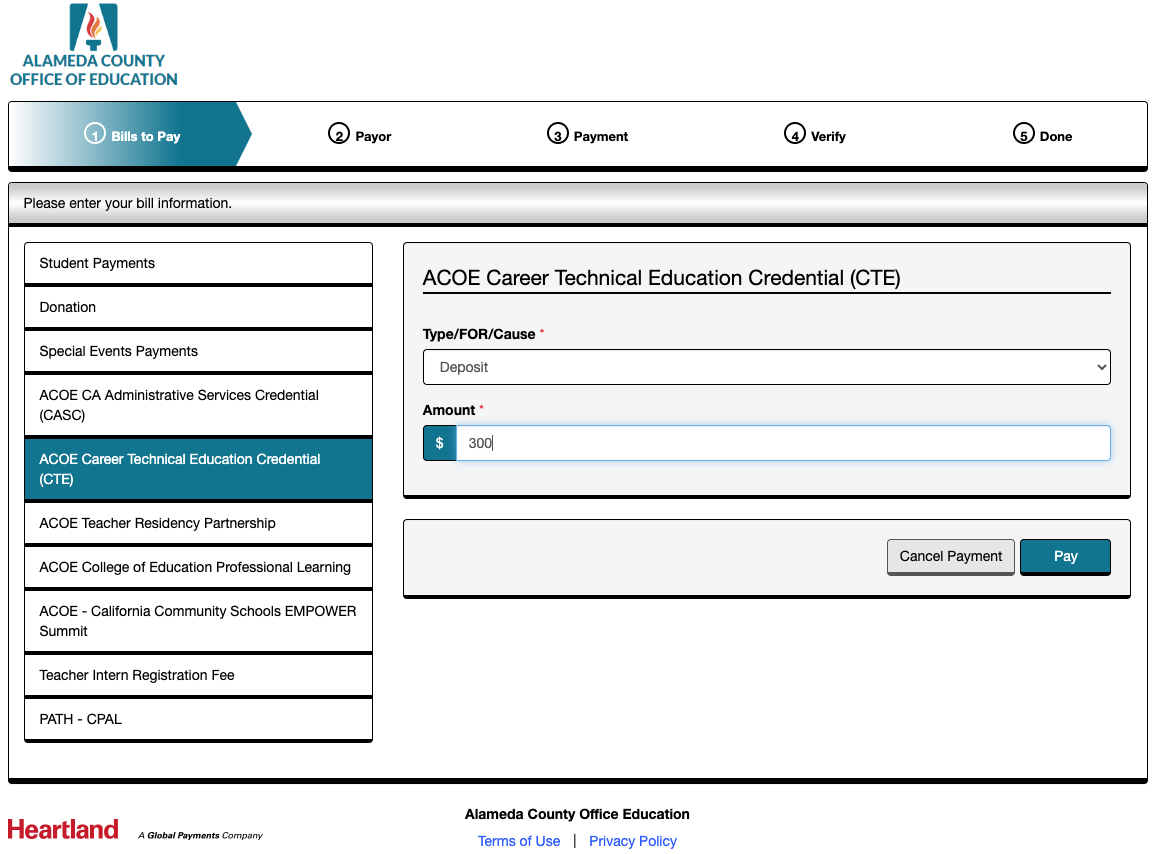Choose California Community Schools EMPOWER Summit
This screenshot has height=854, width=1155.
[198, 621]
